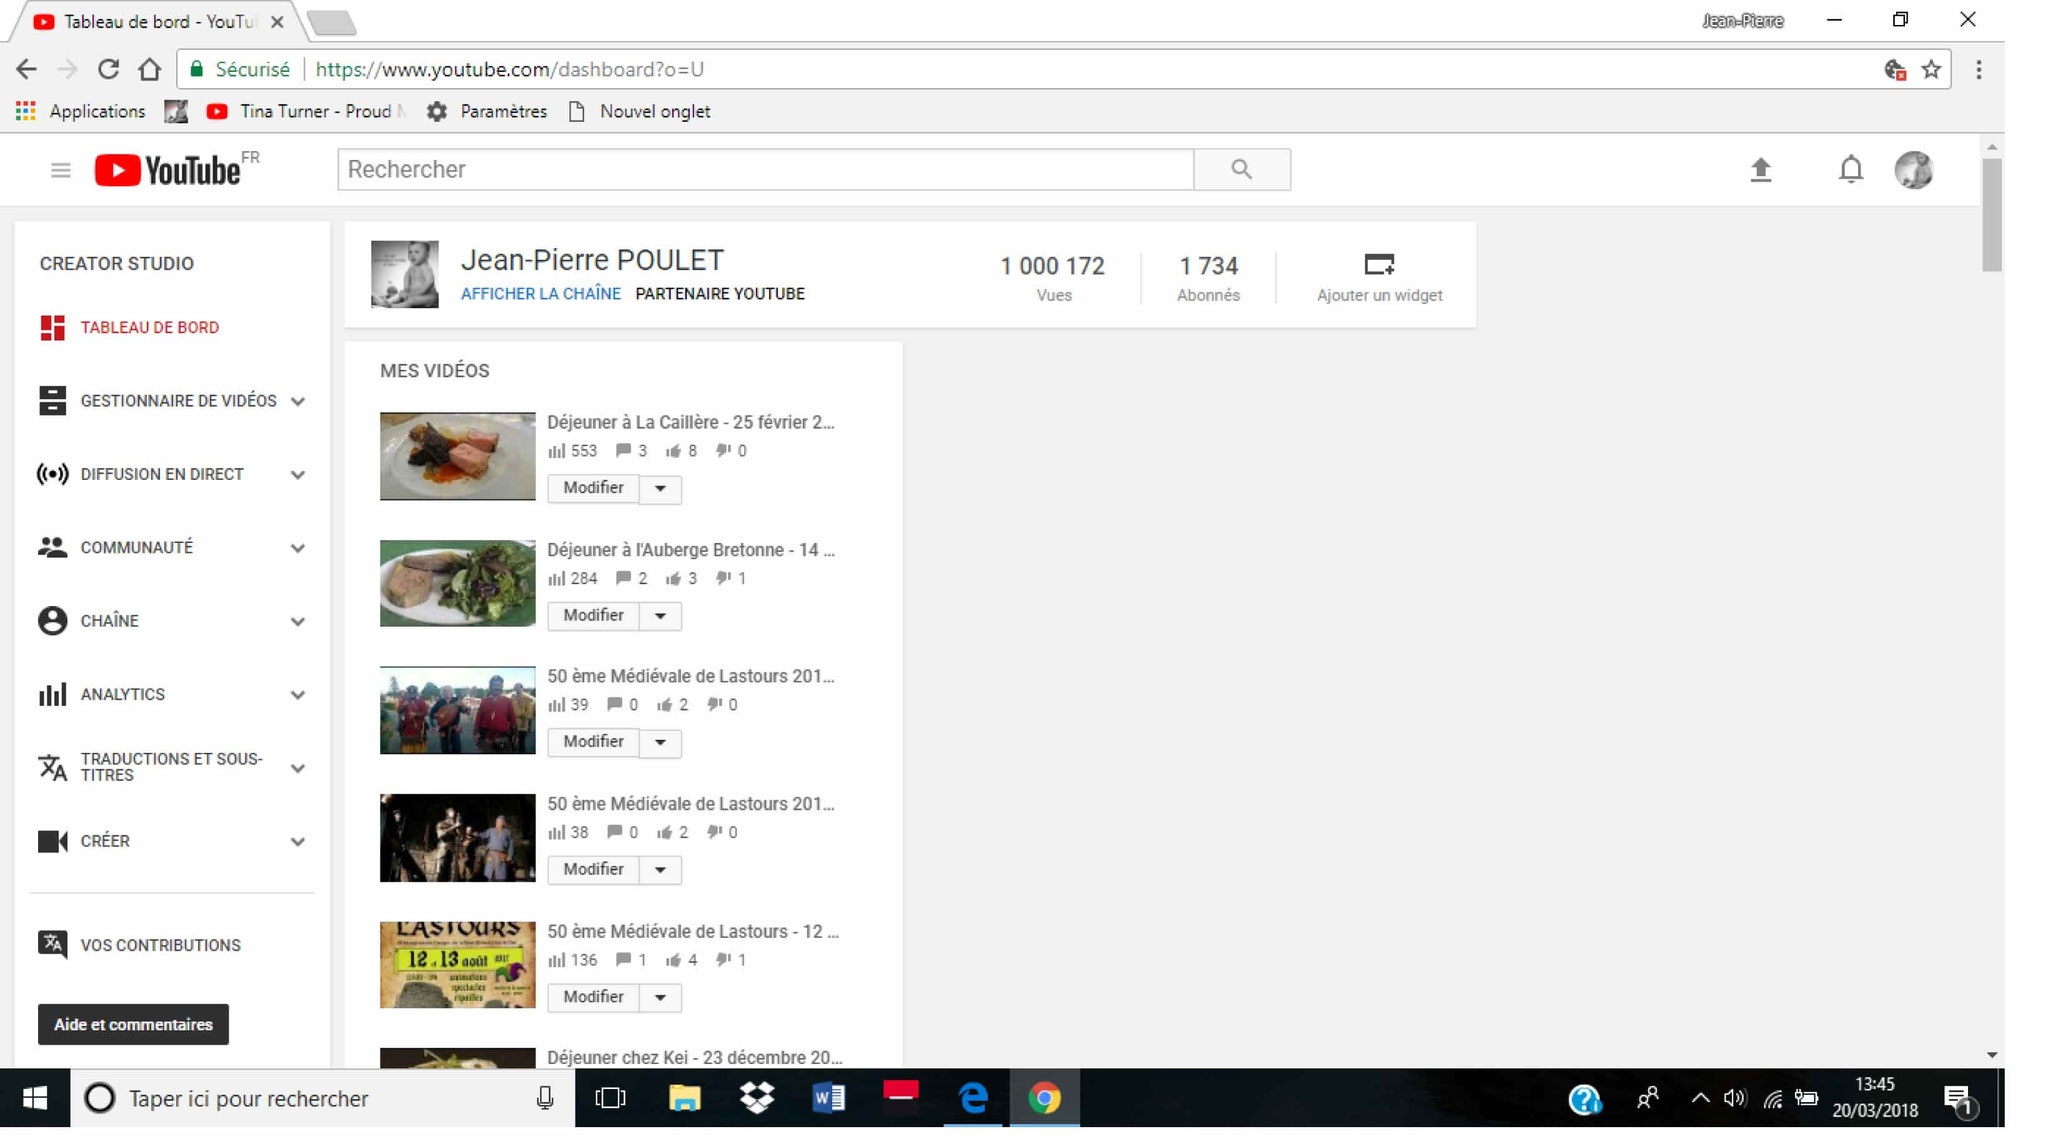
Task: Open File Explorer from taskbar
Action: point(685,1098)
